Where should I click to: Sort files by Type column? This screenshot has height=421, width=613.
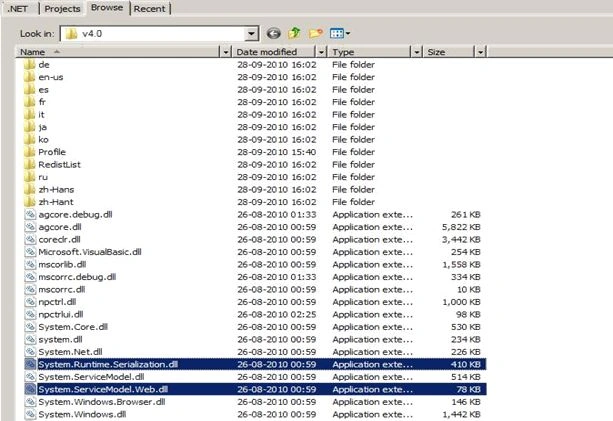pyautogui.click(x=370, y=52)
